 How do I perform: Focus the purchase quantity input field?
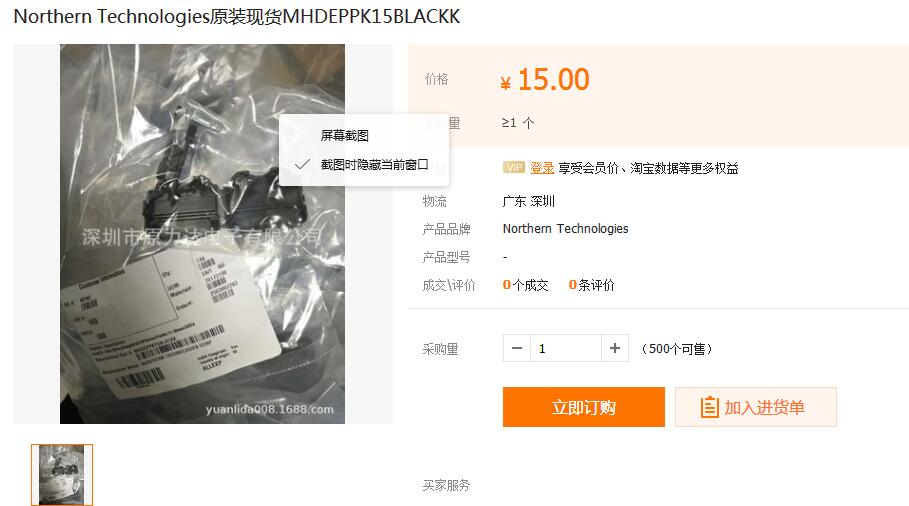[565, 348]
